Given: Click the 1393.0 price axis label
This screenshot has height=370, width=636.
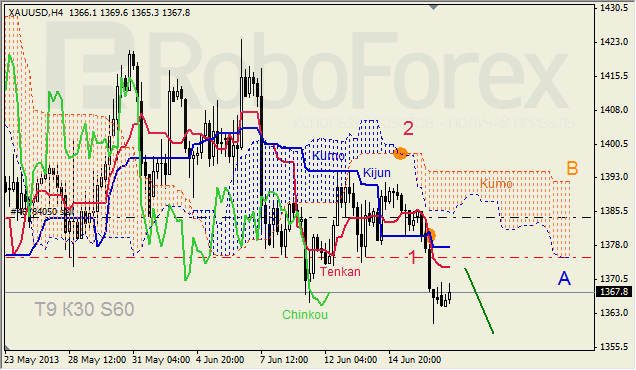Looking at the screenshot, I should [614, 177].
